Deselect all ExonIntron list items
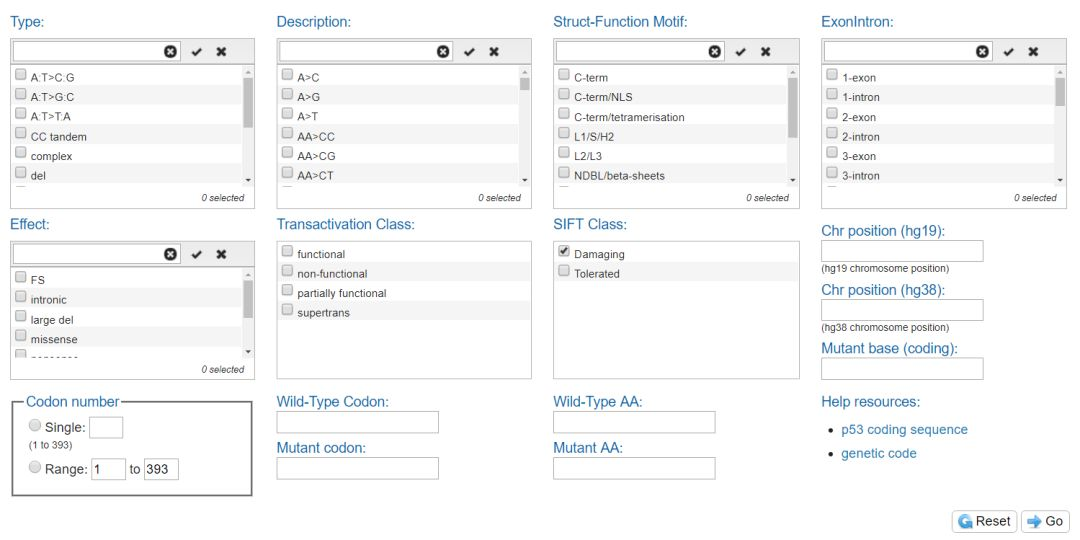Image resolution: width=1080 pixels, height=540 pixels. click(1033, 51)
